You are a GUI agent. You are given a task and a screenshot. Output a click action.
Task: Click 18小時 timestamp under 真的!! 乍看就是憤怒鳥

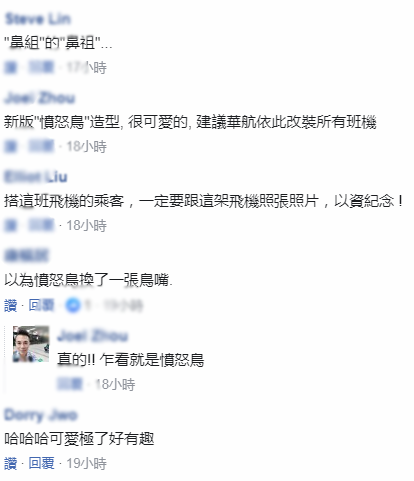coord(115,384)
